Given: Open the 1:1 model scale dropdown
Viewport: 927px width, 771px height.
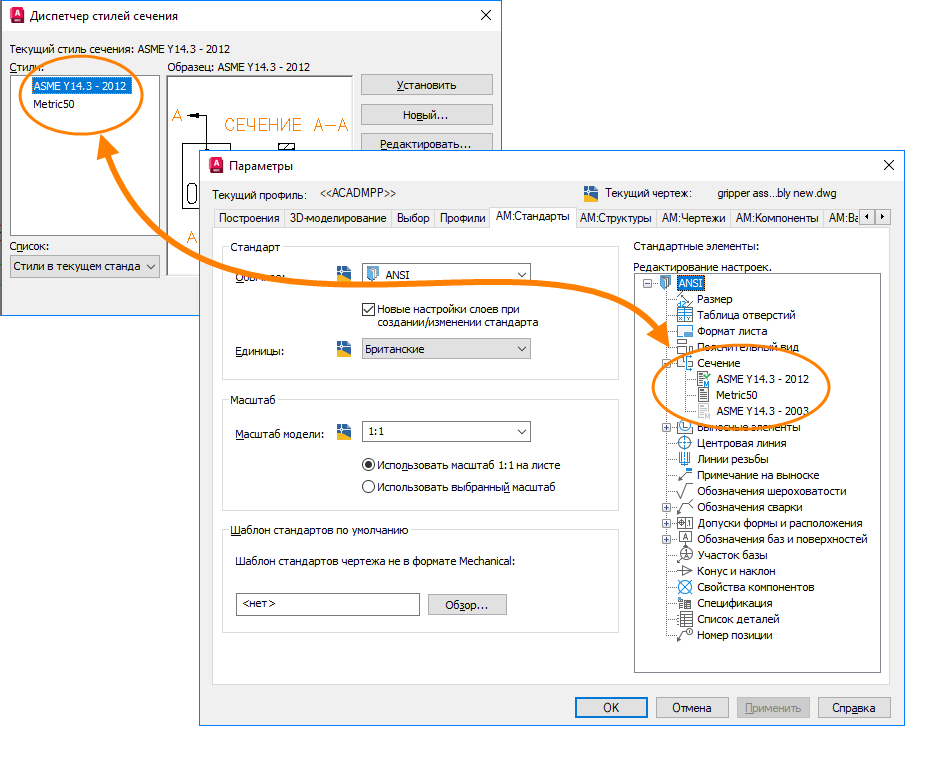Looking at the screenshot, I should pos(446,432).
